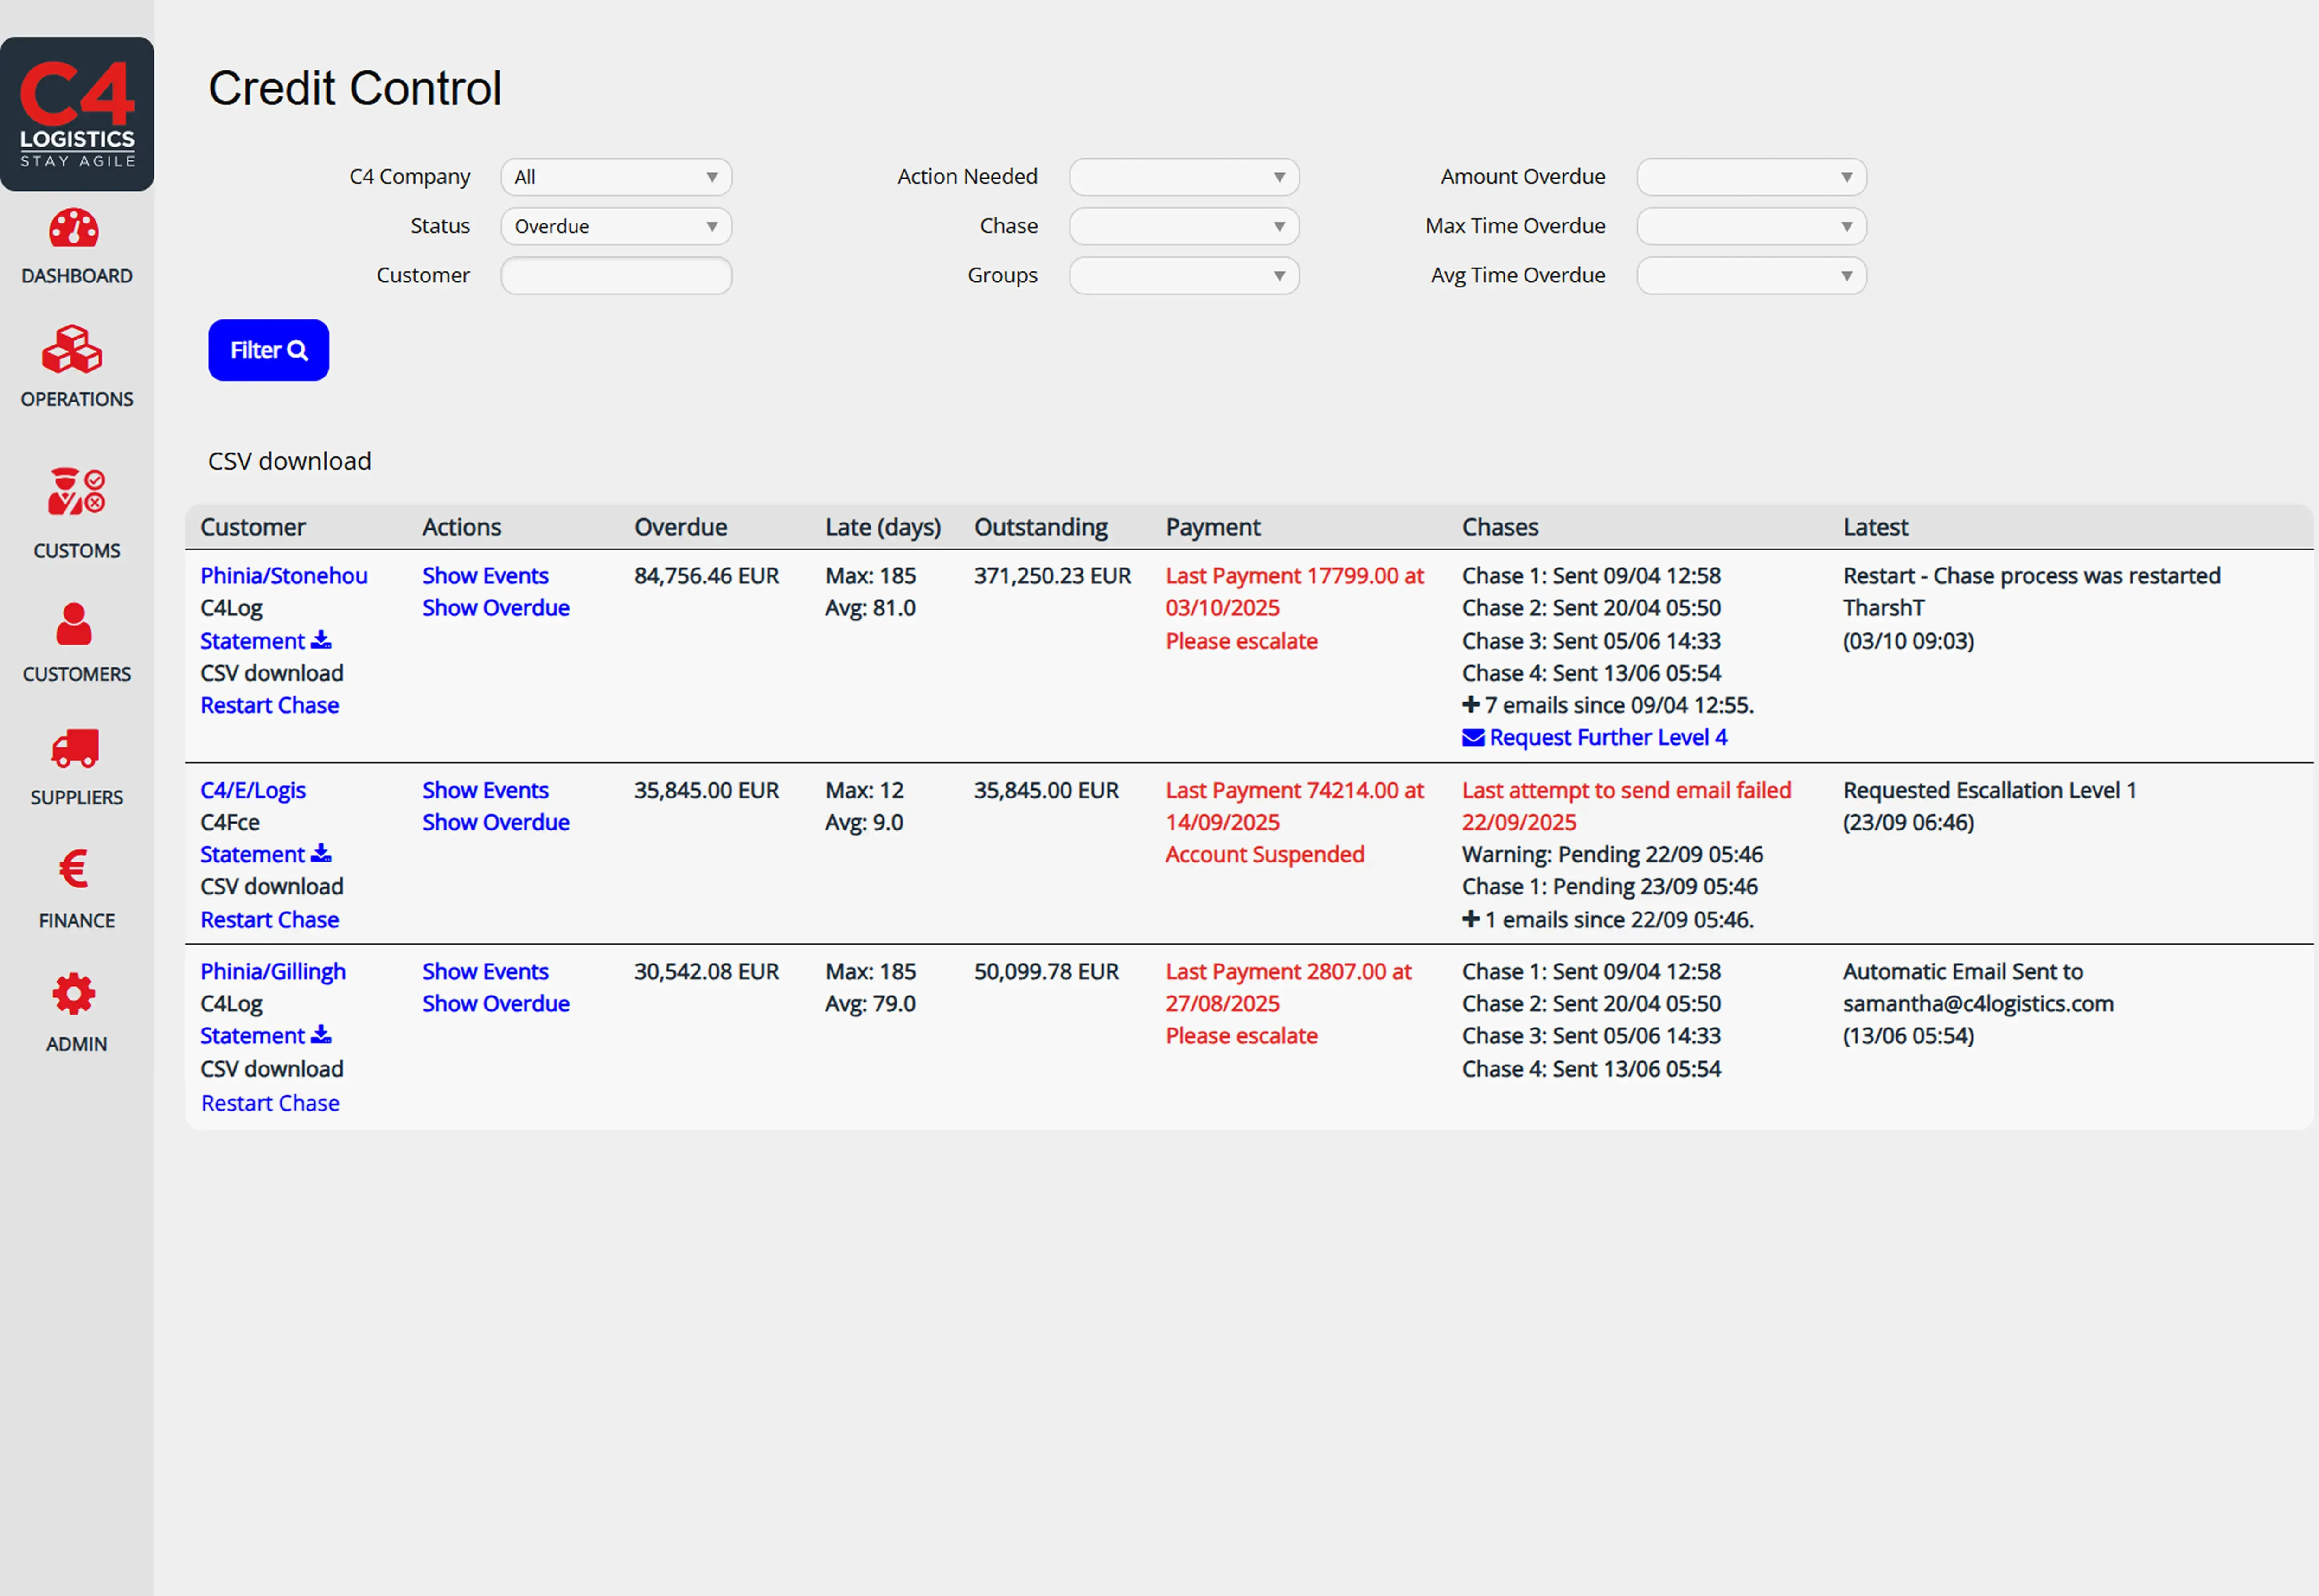Open the Suppliers truck icon
Image resolution: width=2319 pixels, height=1596 pixels.
(x=76, y=748)
